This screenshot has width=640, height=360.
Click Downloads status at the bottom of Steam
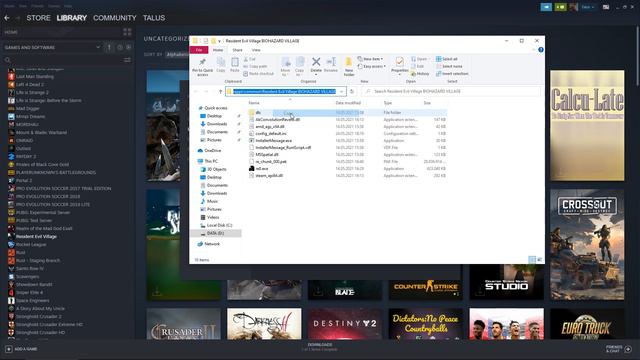(x=320, y=347)
